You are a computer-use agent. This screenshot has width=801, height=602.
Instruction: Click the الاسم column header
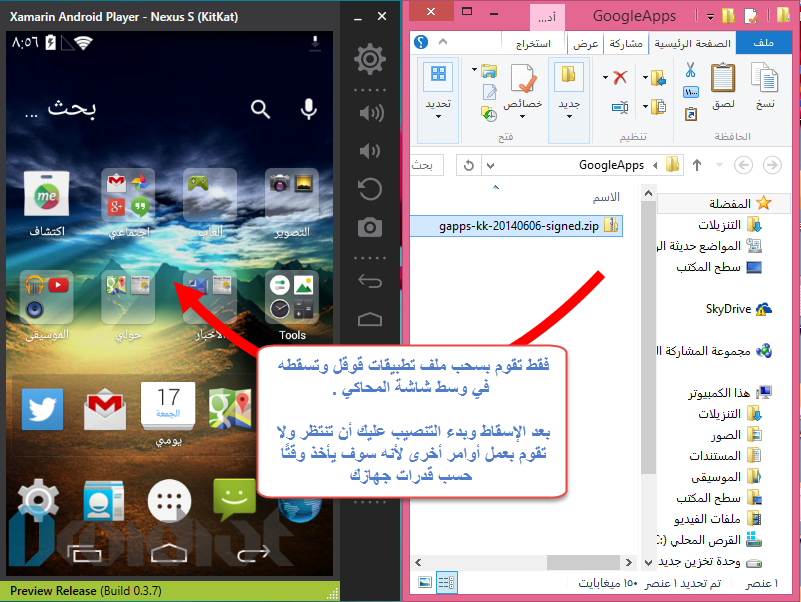606,197
